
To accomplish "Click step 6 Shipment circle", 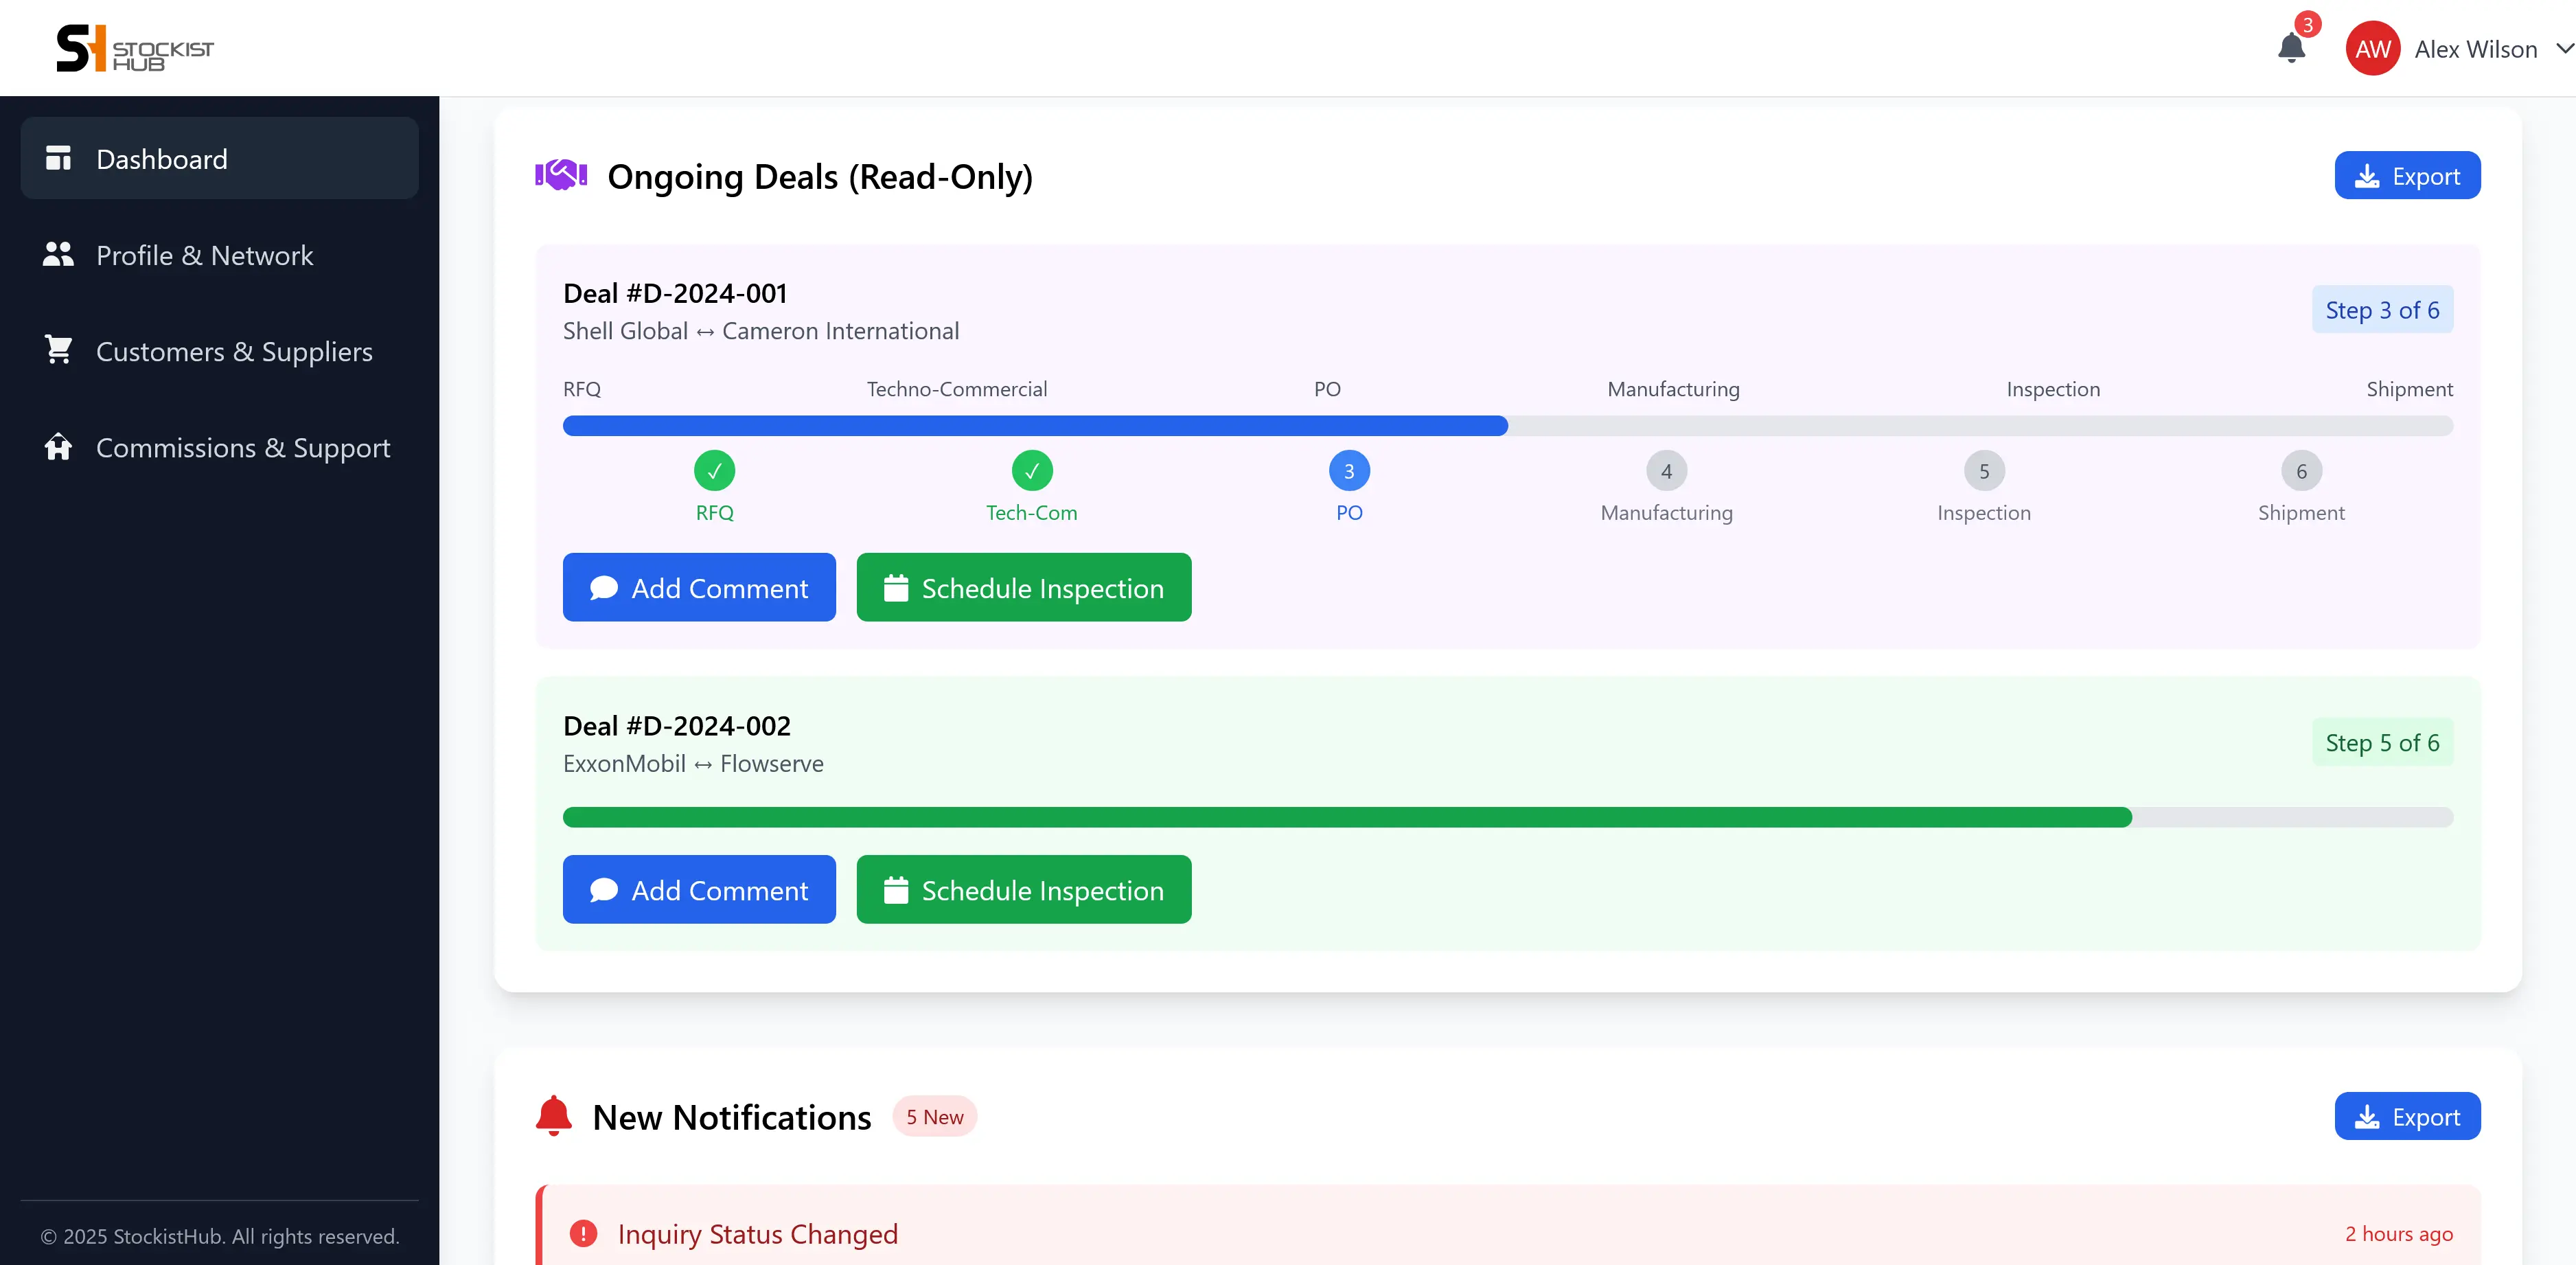I will (2301, 470).
